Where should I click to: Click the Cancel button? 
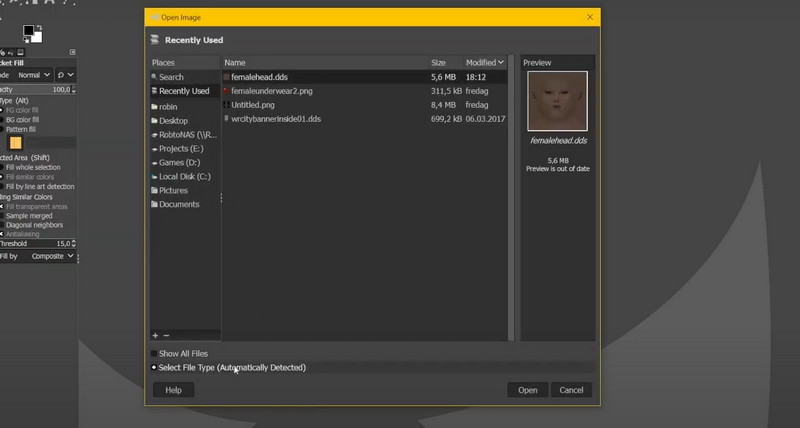(571, 390)
